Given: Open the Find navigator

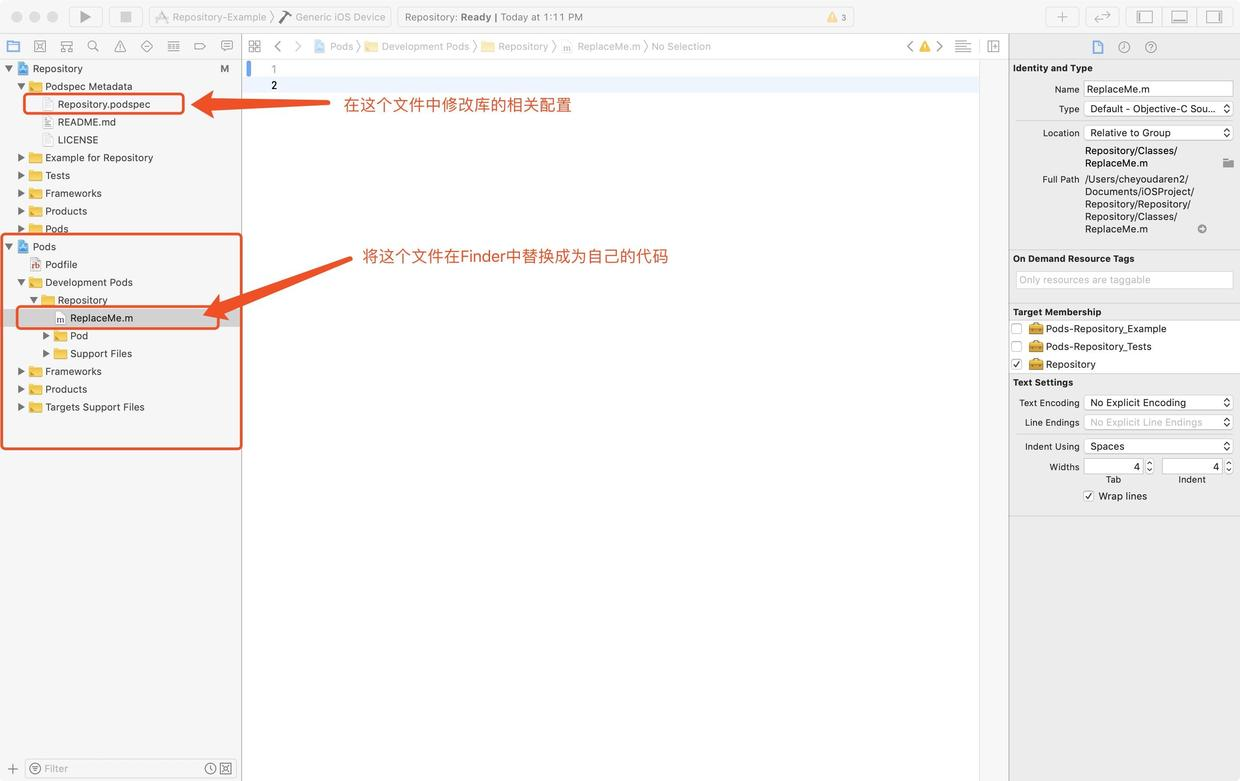Looking at the screenshot, I should click(90, 45).
